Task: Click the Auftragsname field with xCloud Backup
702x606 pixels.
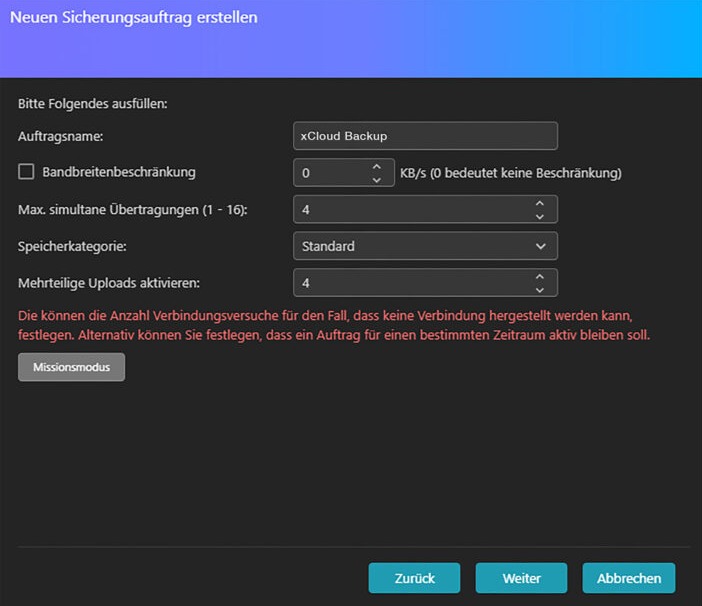Action: (425, 136)
